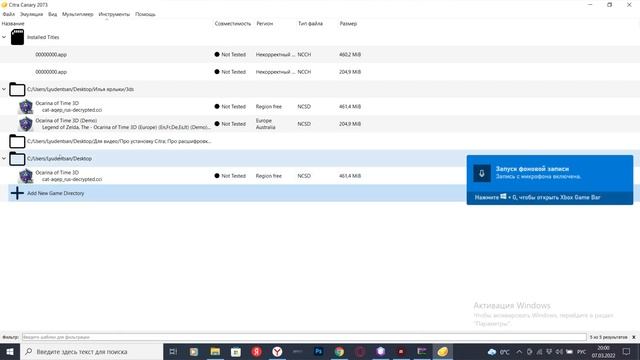Sort by Название column header

(x=13, y=24)
